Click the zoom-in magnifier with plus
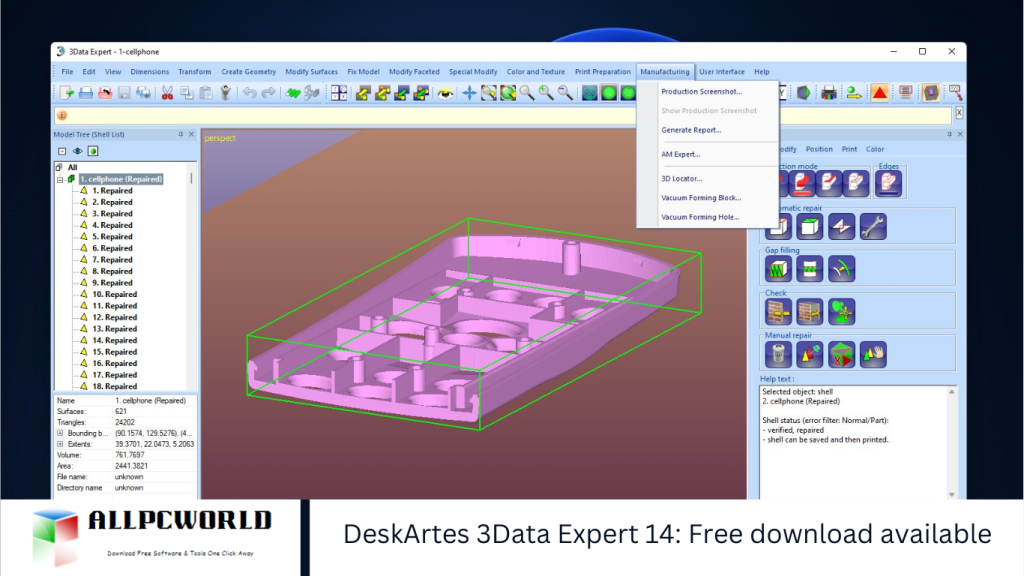 point(546,93)
